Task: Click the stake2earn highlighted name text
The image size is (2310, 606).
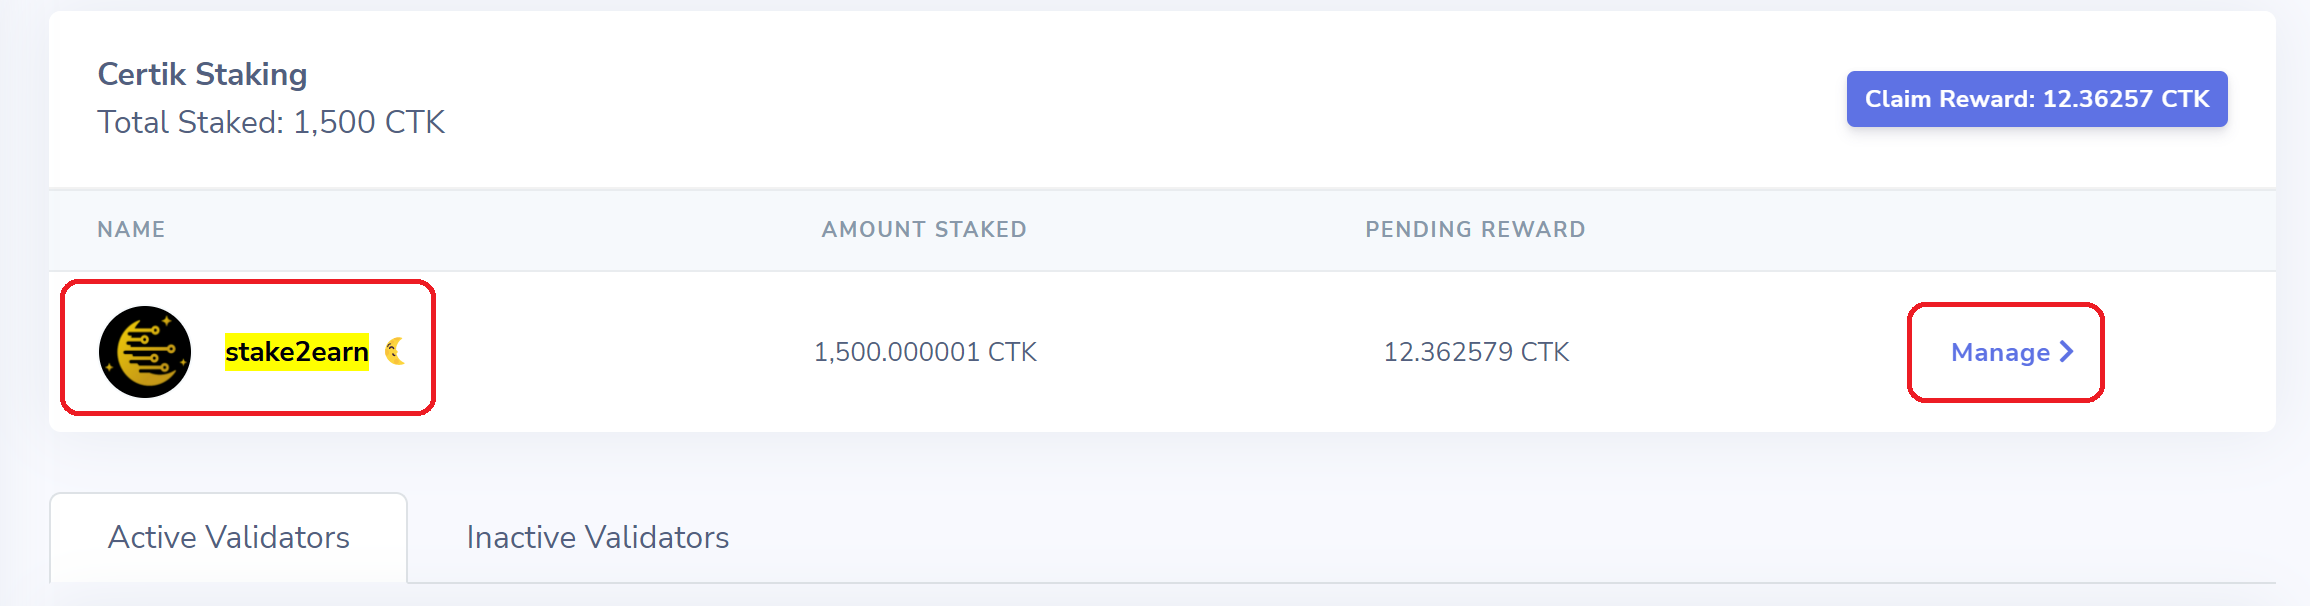Action: [x=297, y=352]
